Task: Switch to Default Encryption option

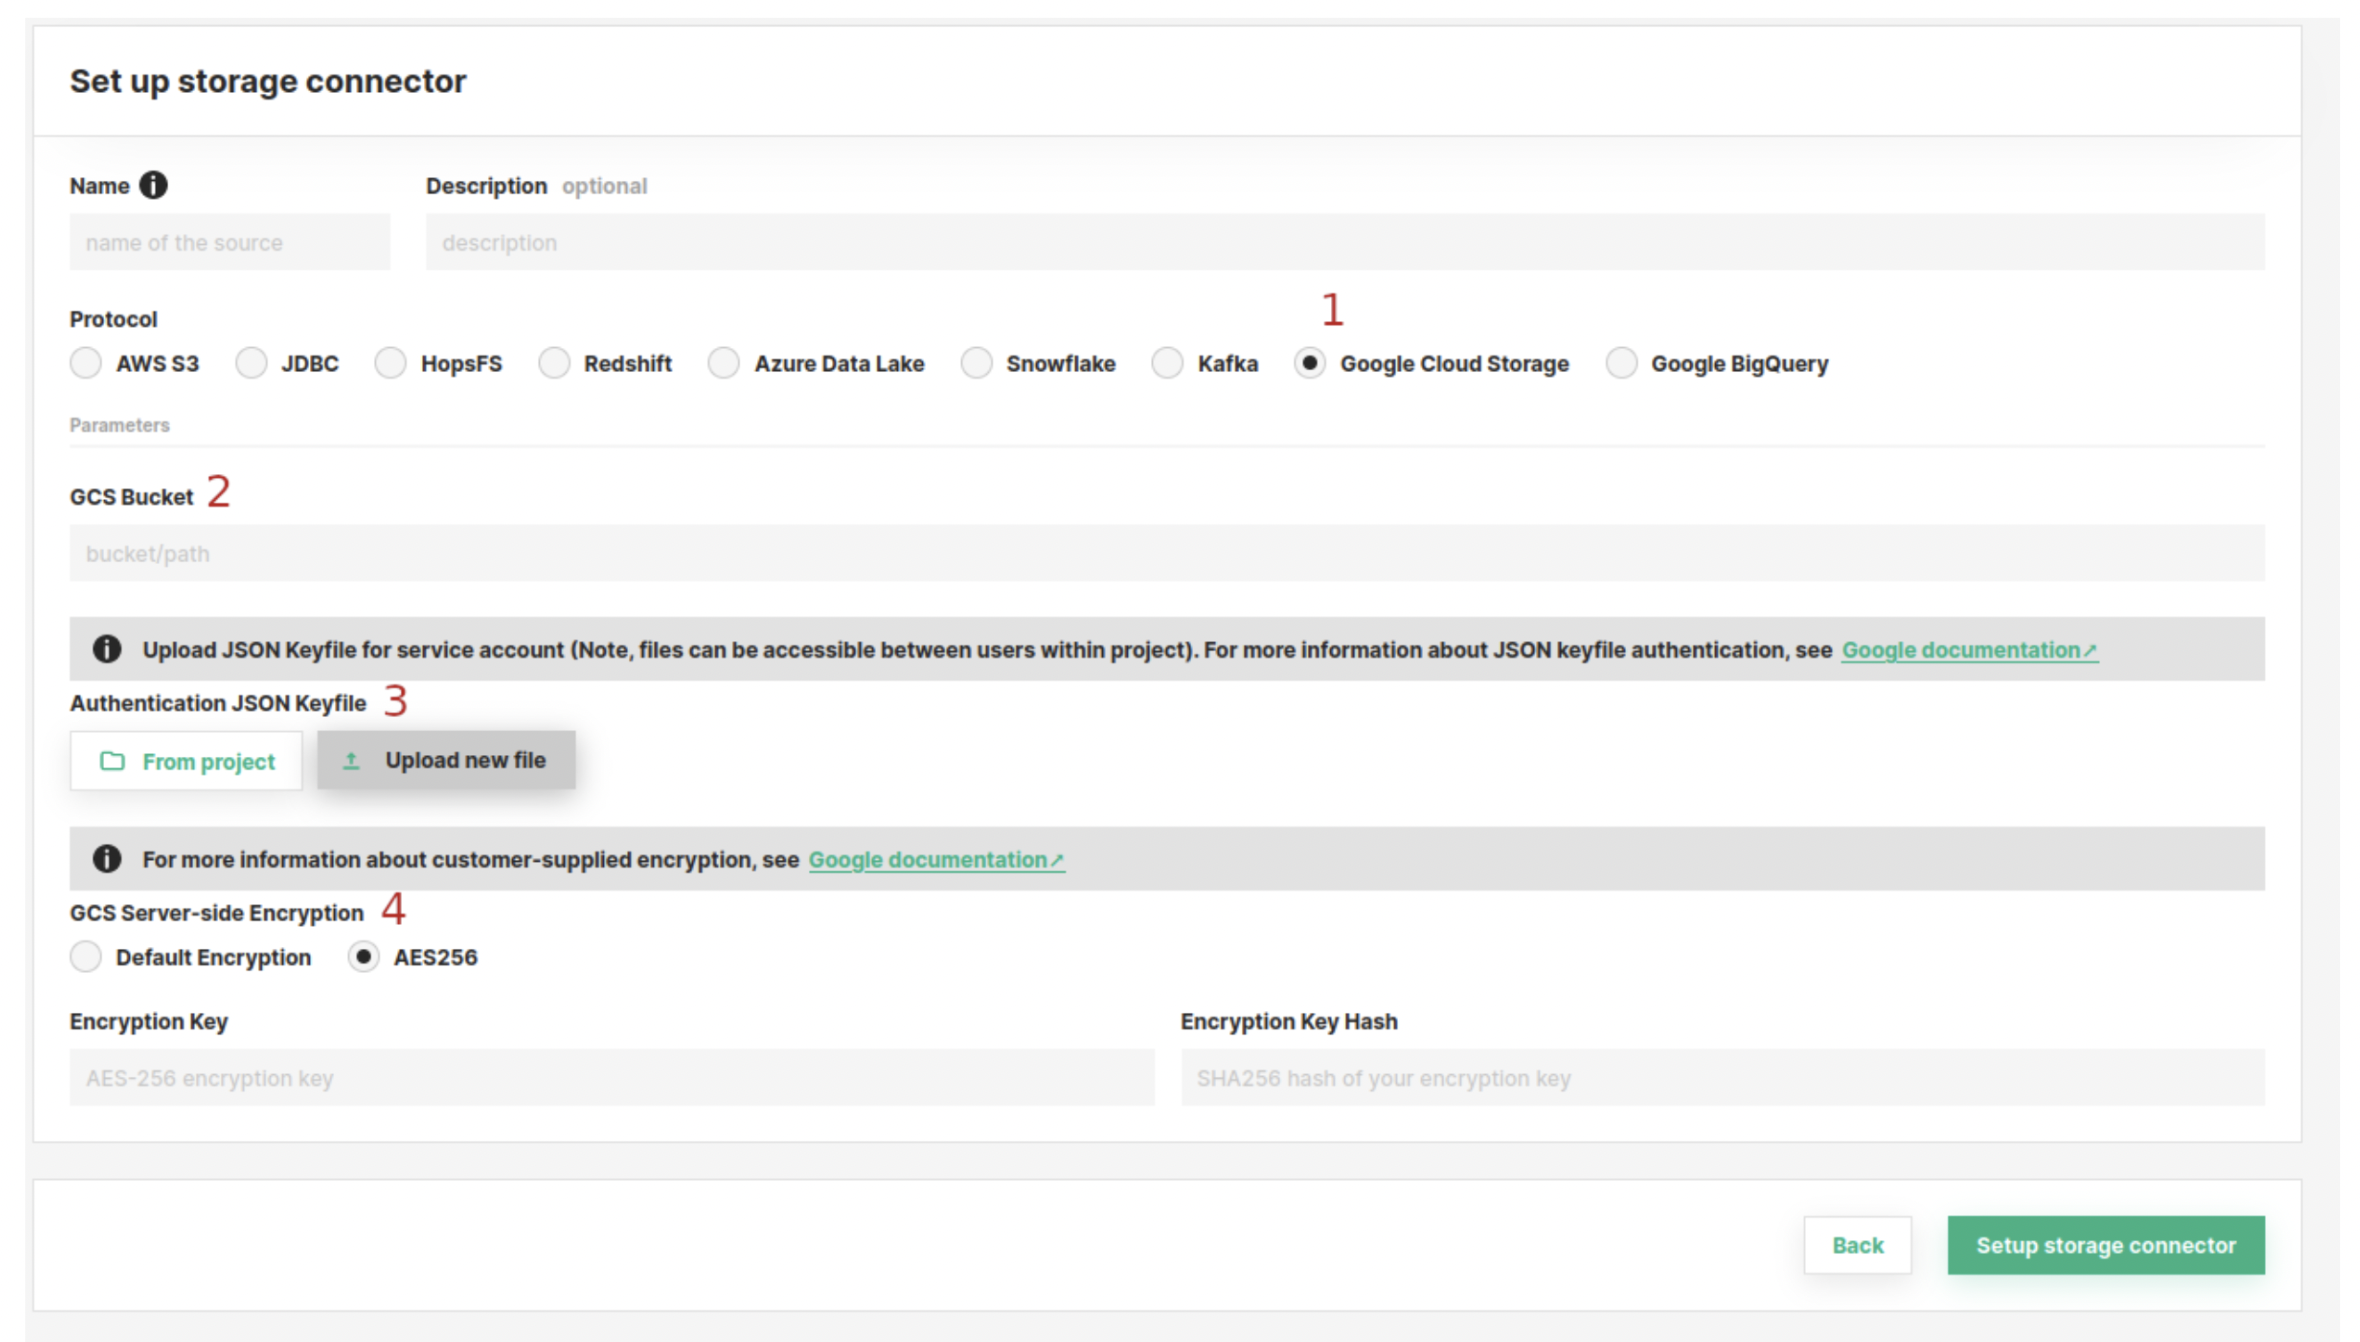Action: click(86, 957)
